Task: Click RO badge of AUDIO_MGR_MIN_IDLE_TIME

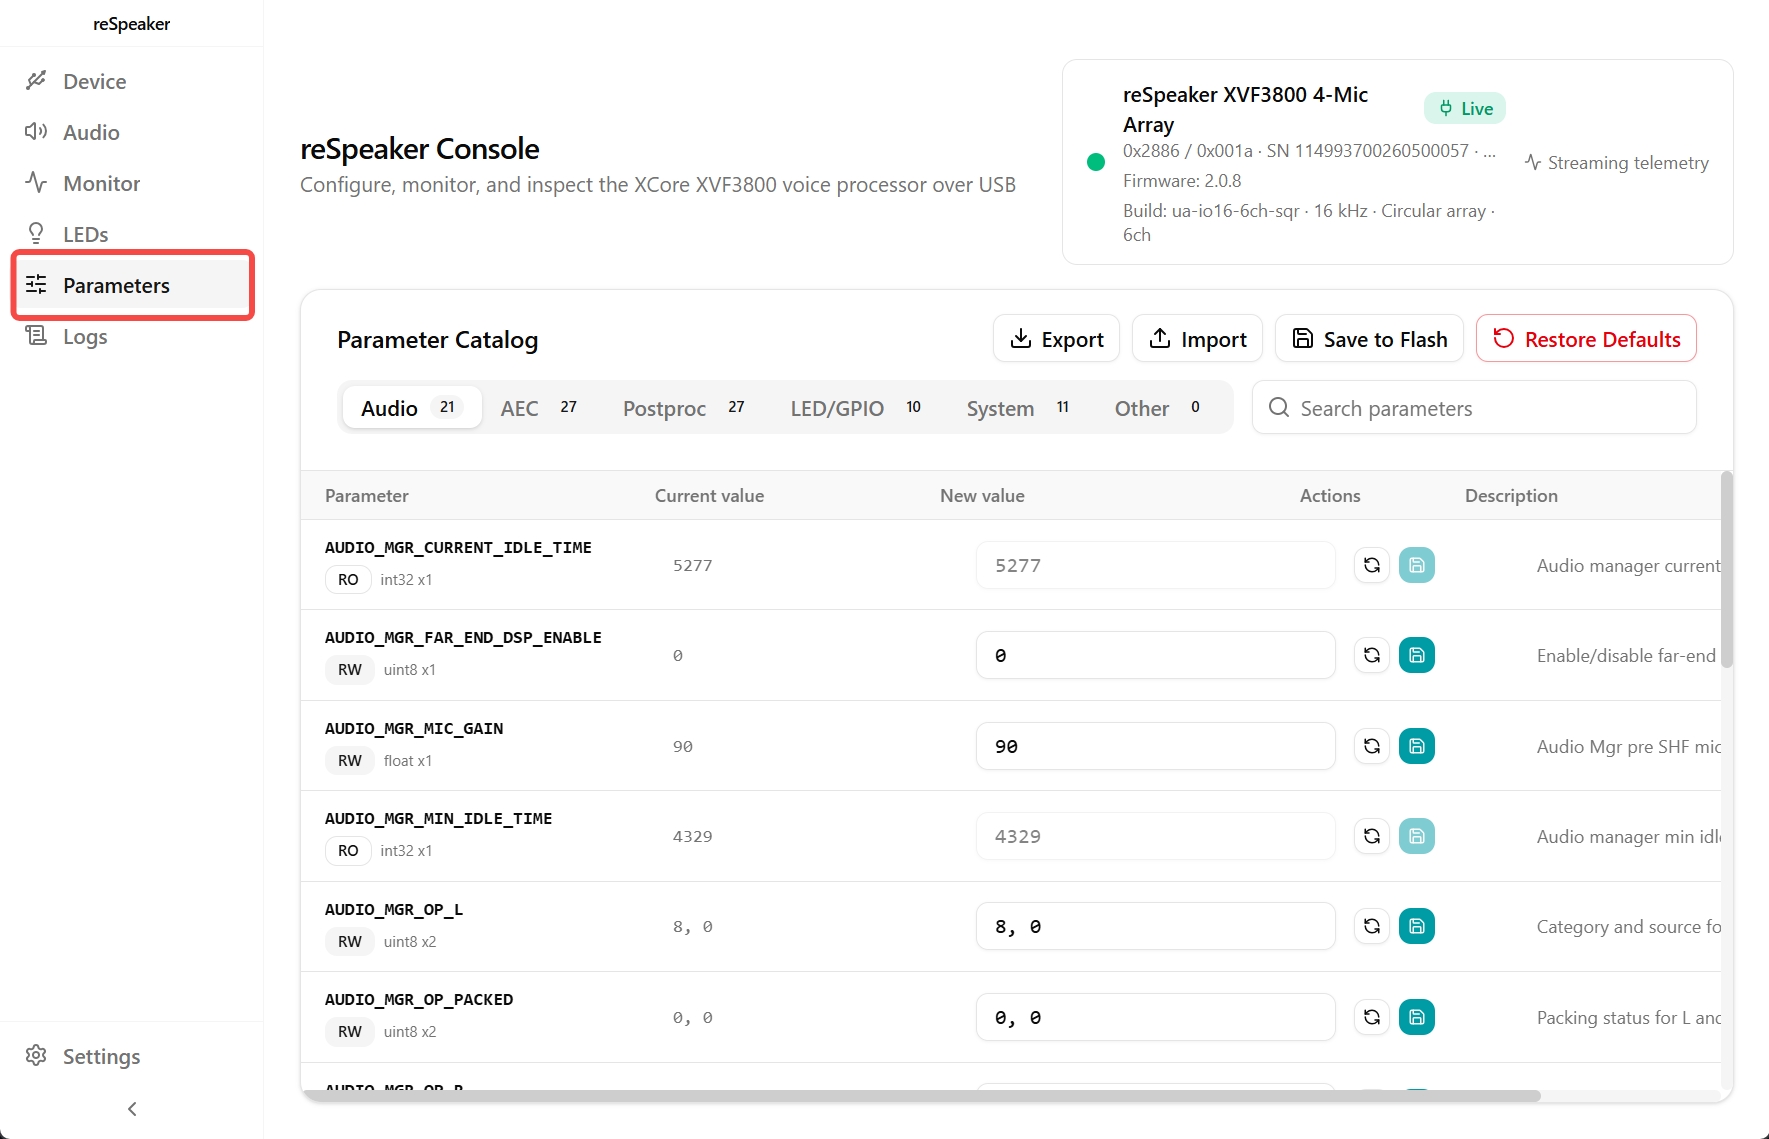Action: tap(348, 850)
